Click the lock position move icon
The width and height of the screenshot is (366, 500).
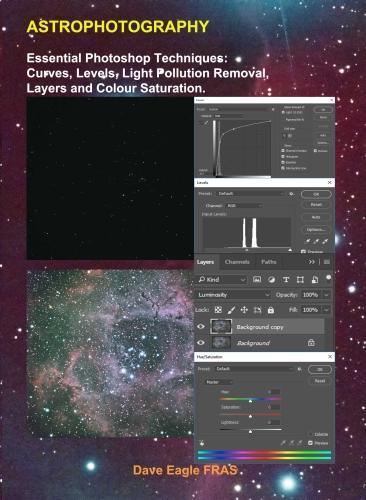tap(244, 310)
